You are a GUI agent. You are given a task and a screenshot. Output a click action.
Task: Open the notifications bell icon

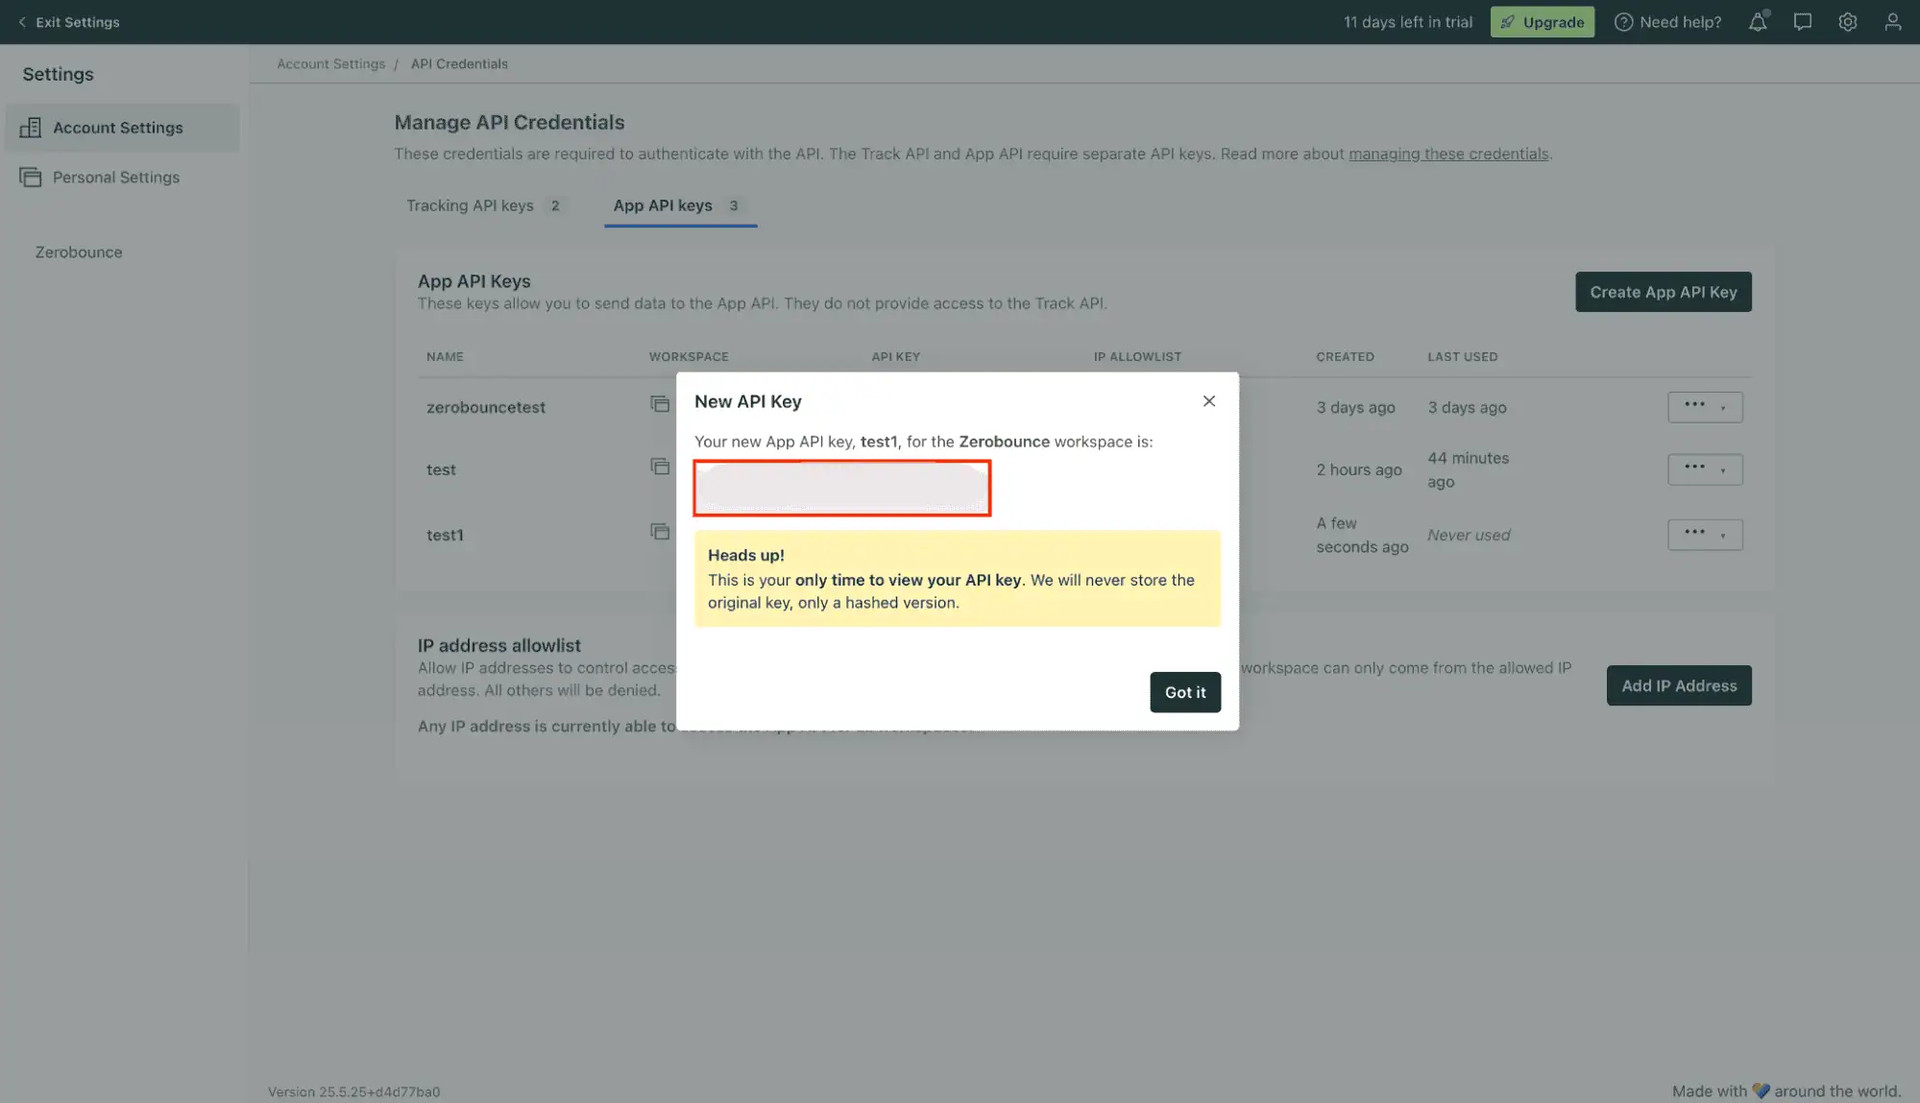point(1757,21)
